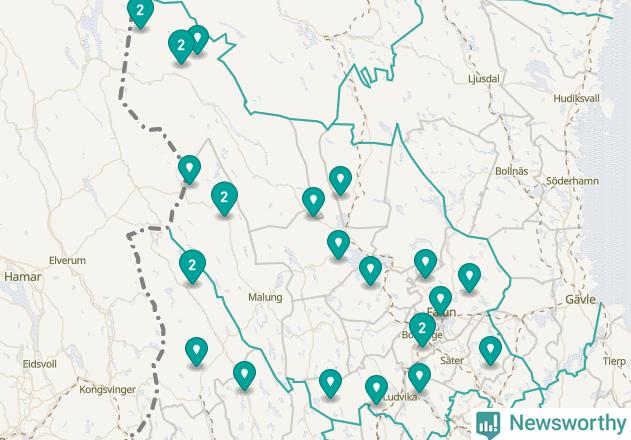This screenshot has width=631, height=440.
Task: Click the Hamar city label
Action: 23,277
